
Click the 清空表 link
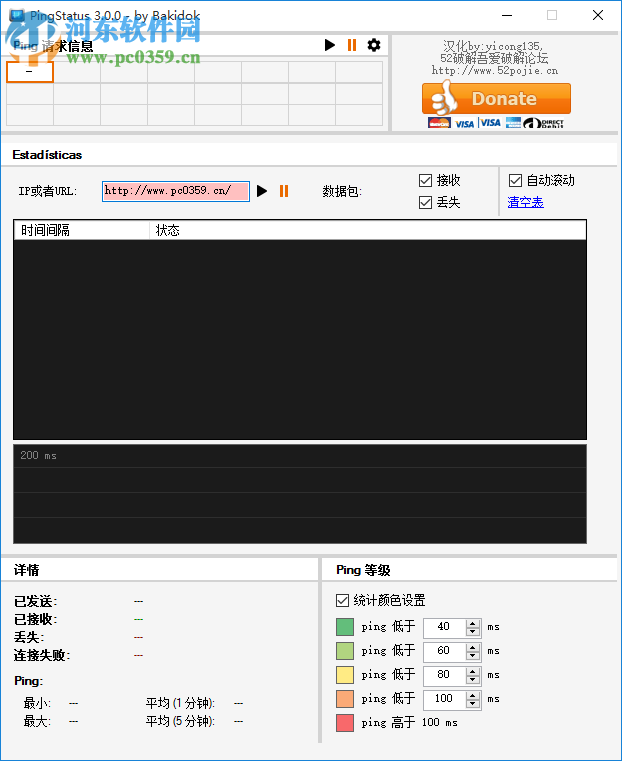click(x=525, y=202)
